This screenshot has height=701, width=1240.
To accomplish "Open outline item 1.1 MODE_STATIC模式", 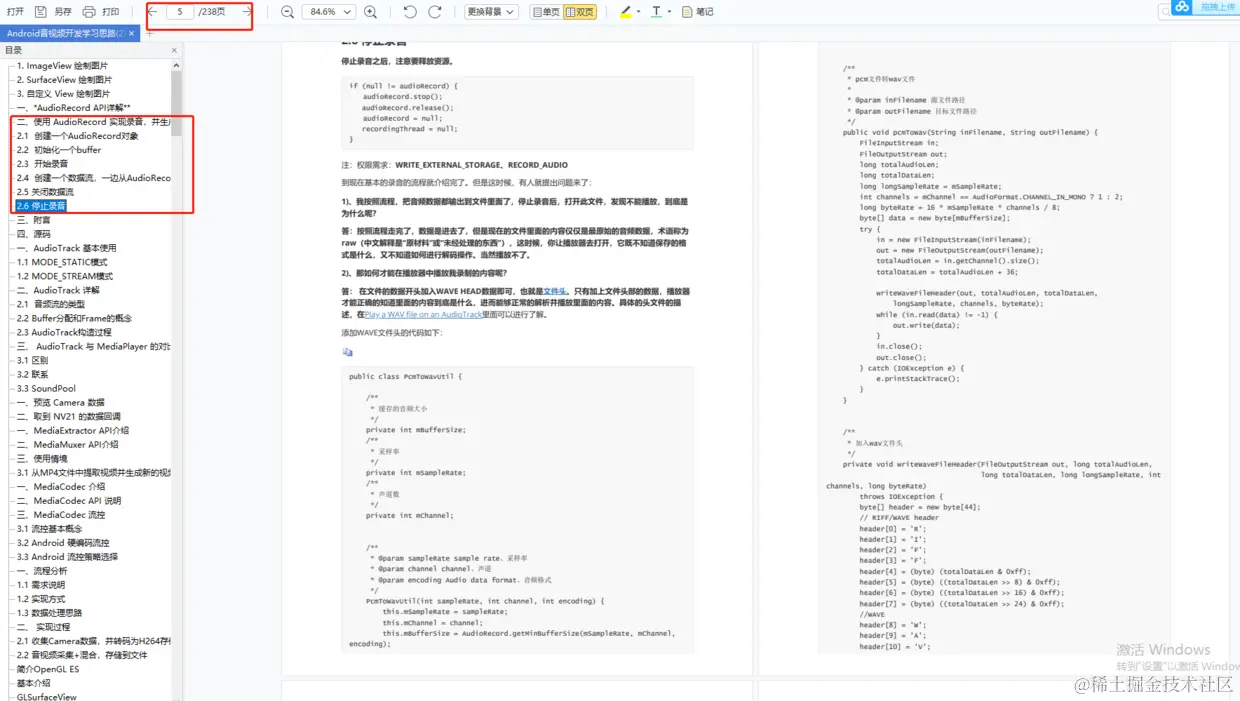I will pos(62,262).
